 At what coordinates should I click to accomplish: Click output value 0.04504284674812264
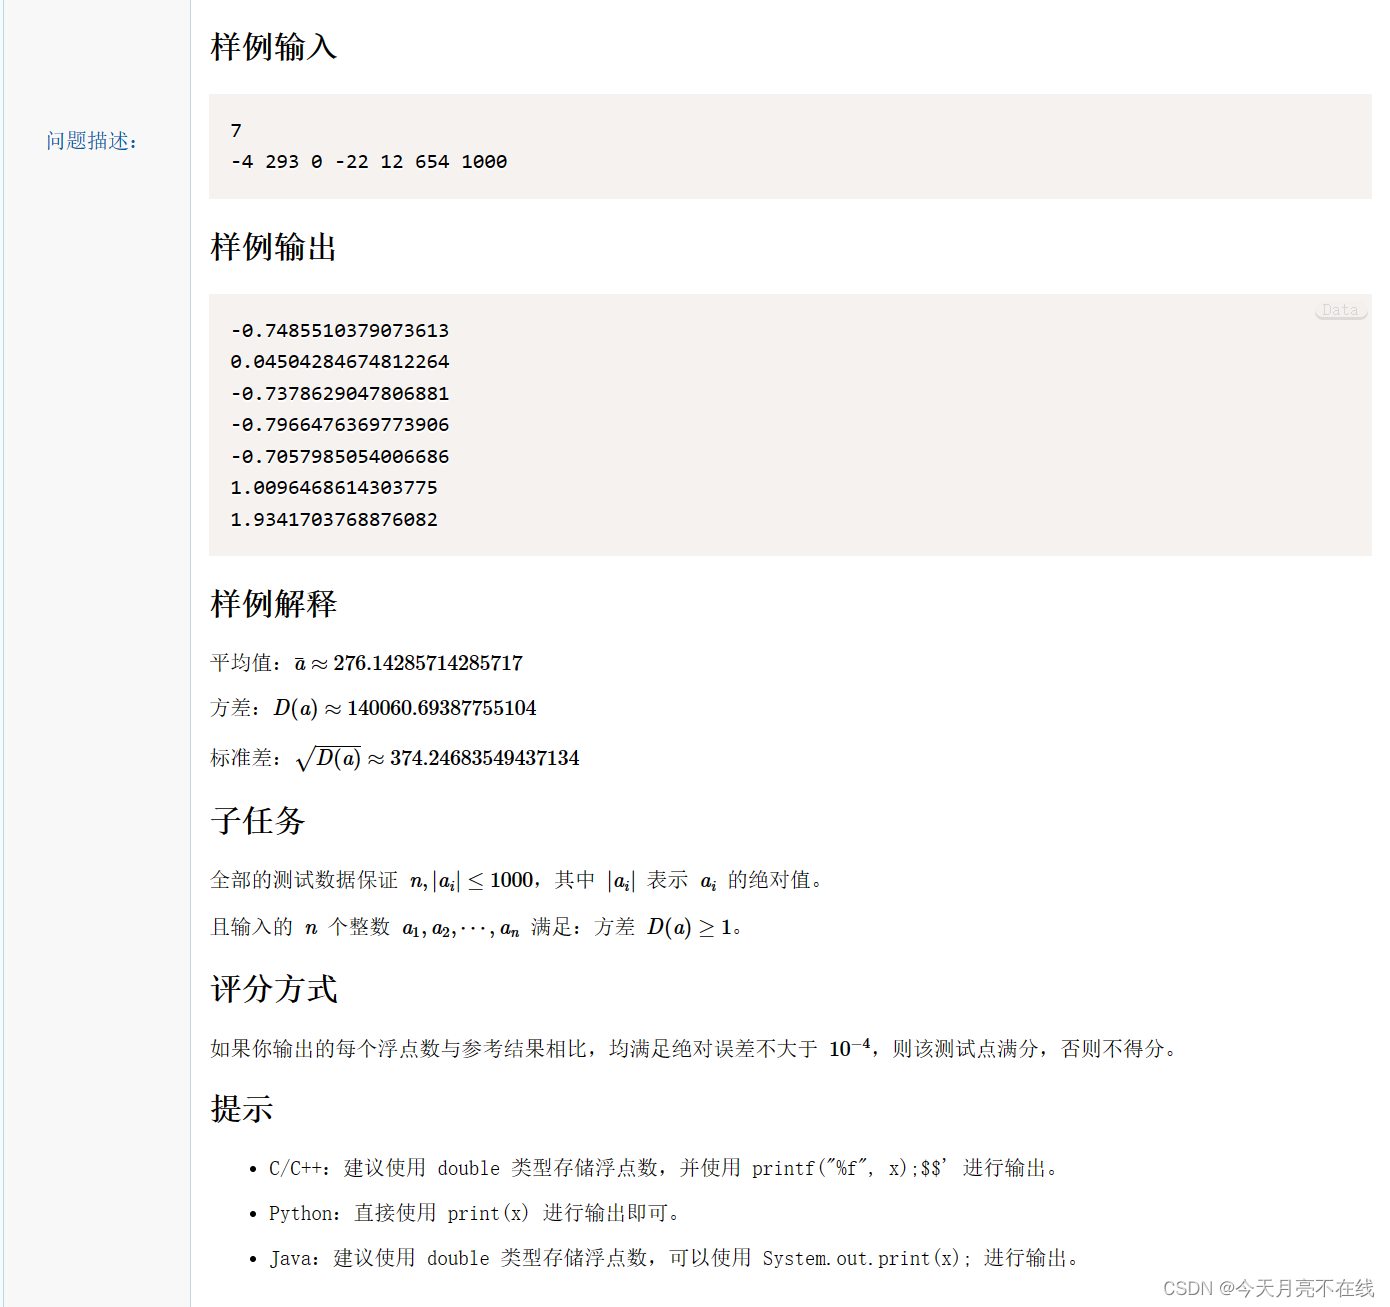(x=340, y=362)
